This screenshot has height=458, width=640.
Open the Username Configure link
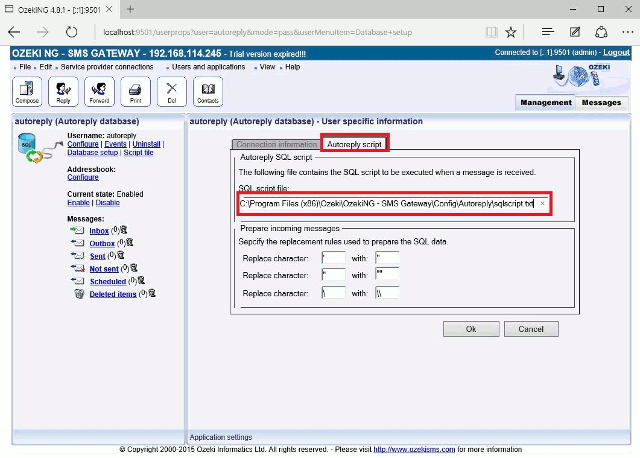pos(83,144)
